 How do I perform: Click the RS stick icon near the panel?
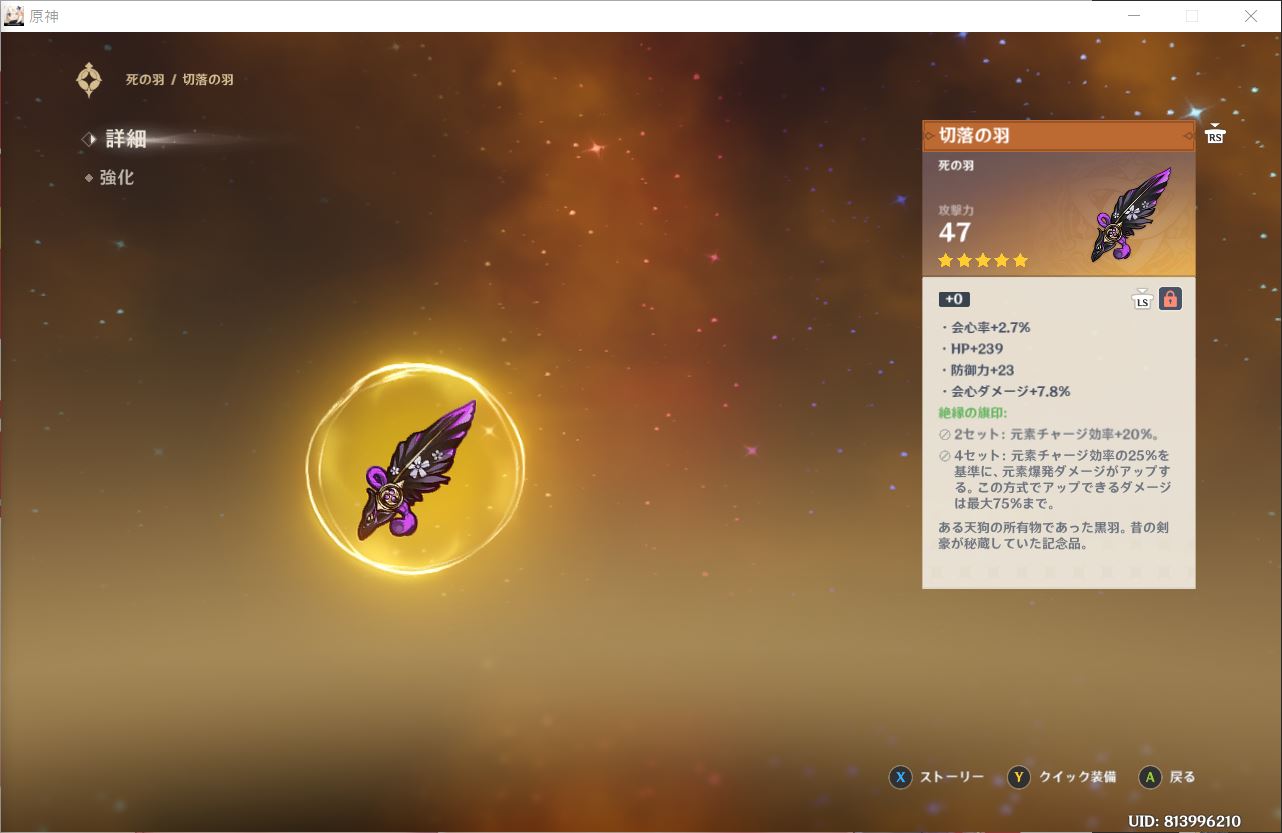tap(1214, 134)
